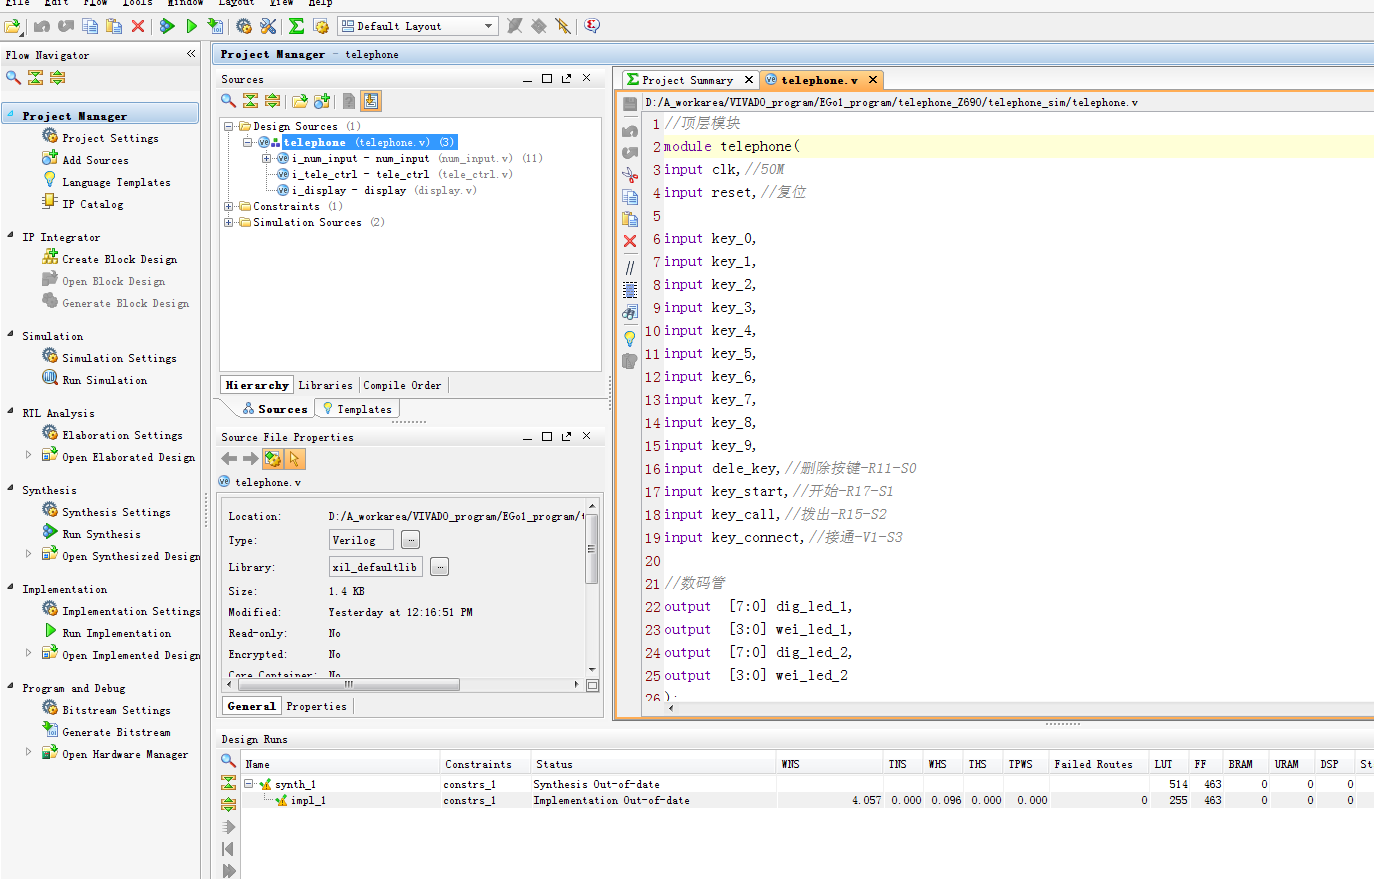The image size is (1374, 879).
Task: Switch to the Libraries tab below the Sources tree
Action: pyautogui.click(x=325, y=384)
